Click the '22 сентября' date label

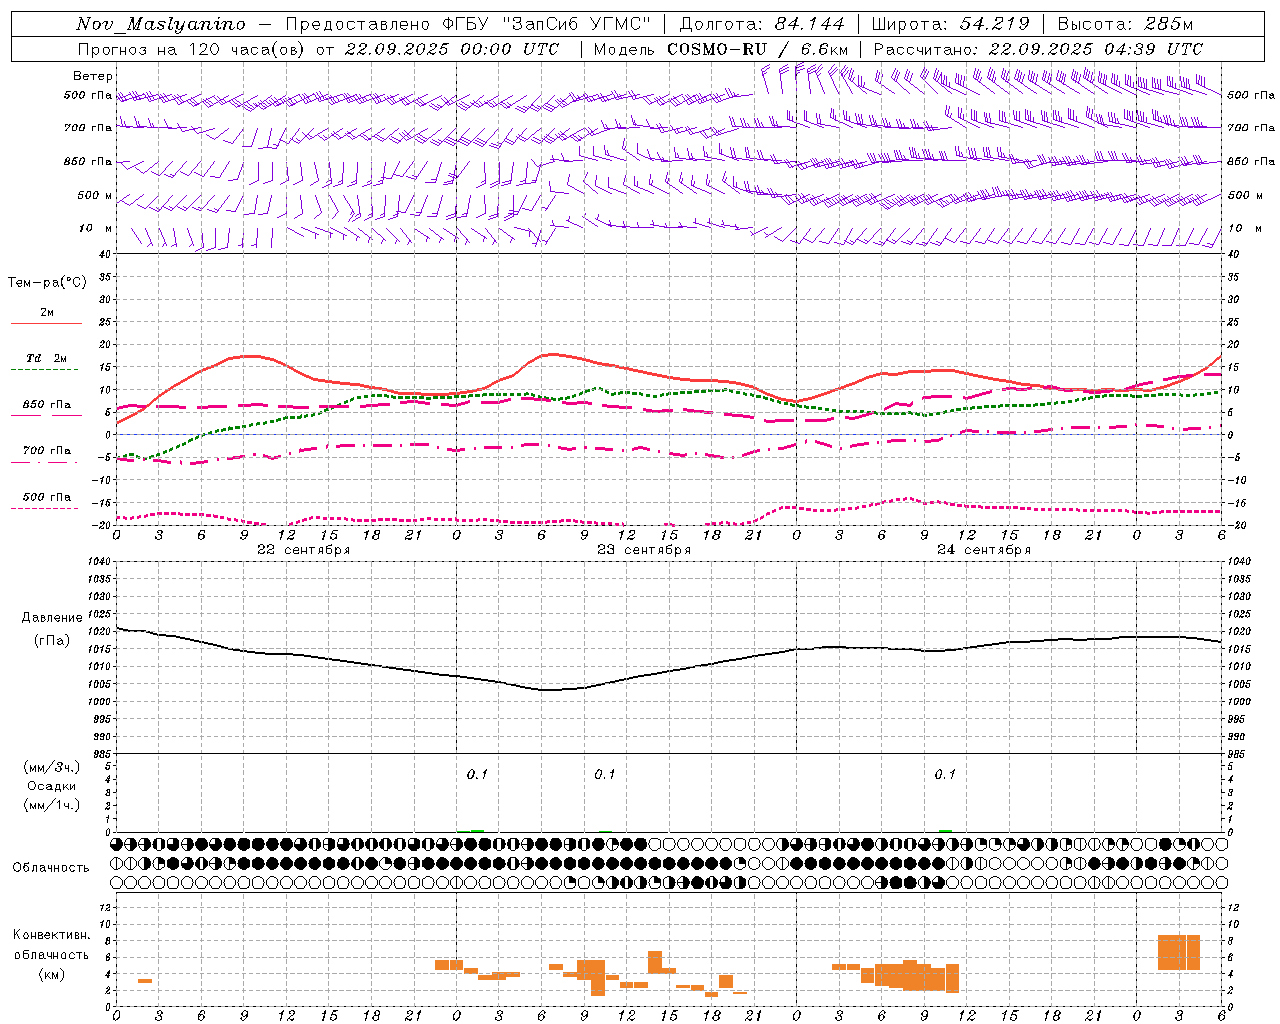[303, 550]
